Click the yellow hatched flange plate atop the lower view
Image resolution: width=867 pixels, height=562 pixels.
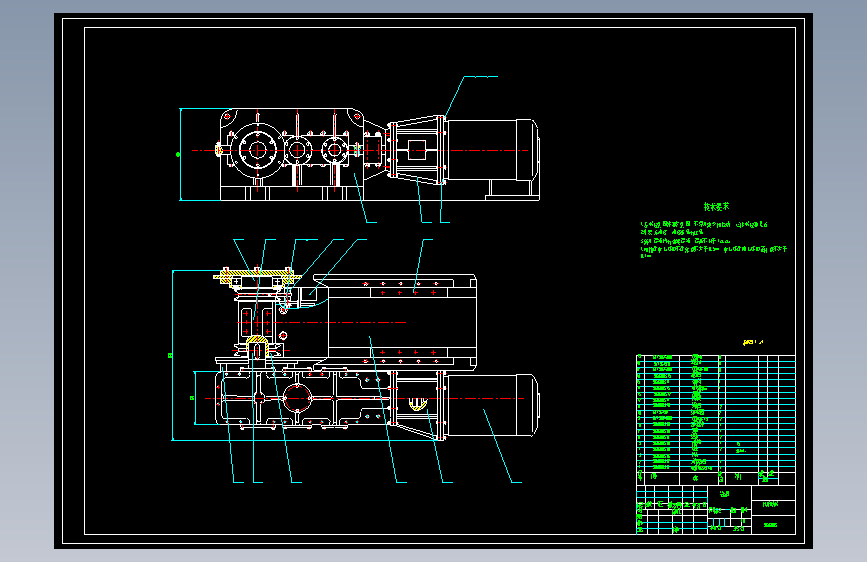(257, 274)
